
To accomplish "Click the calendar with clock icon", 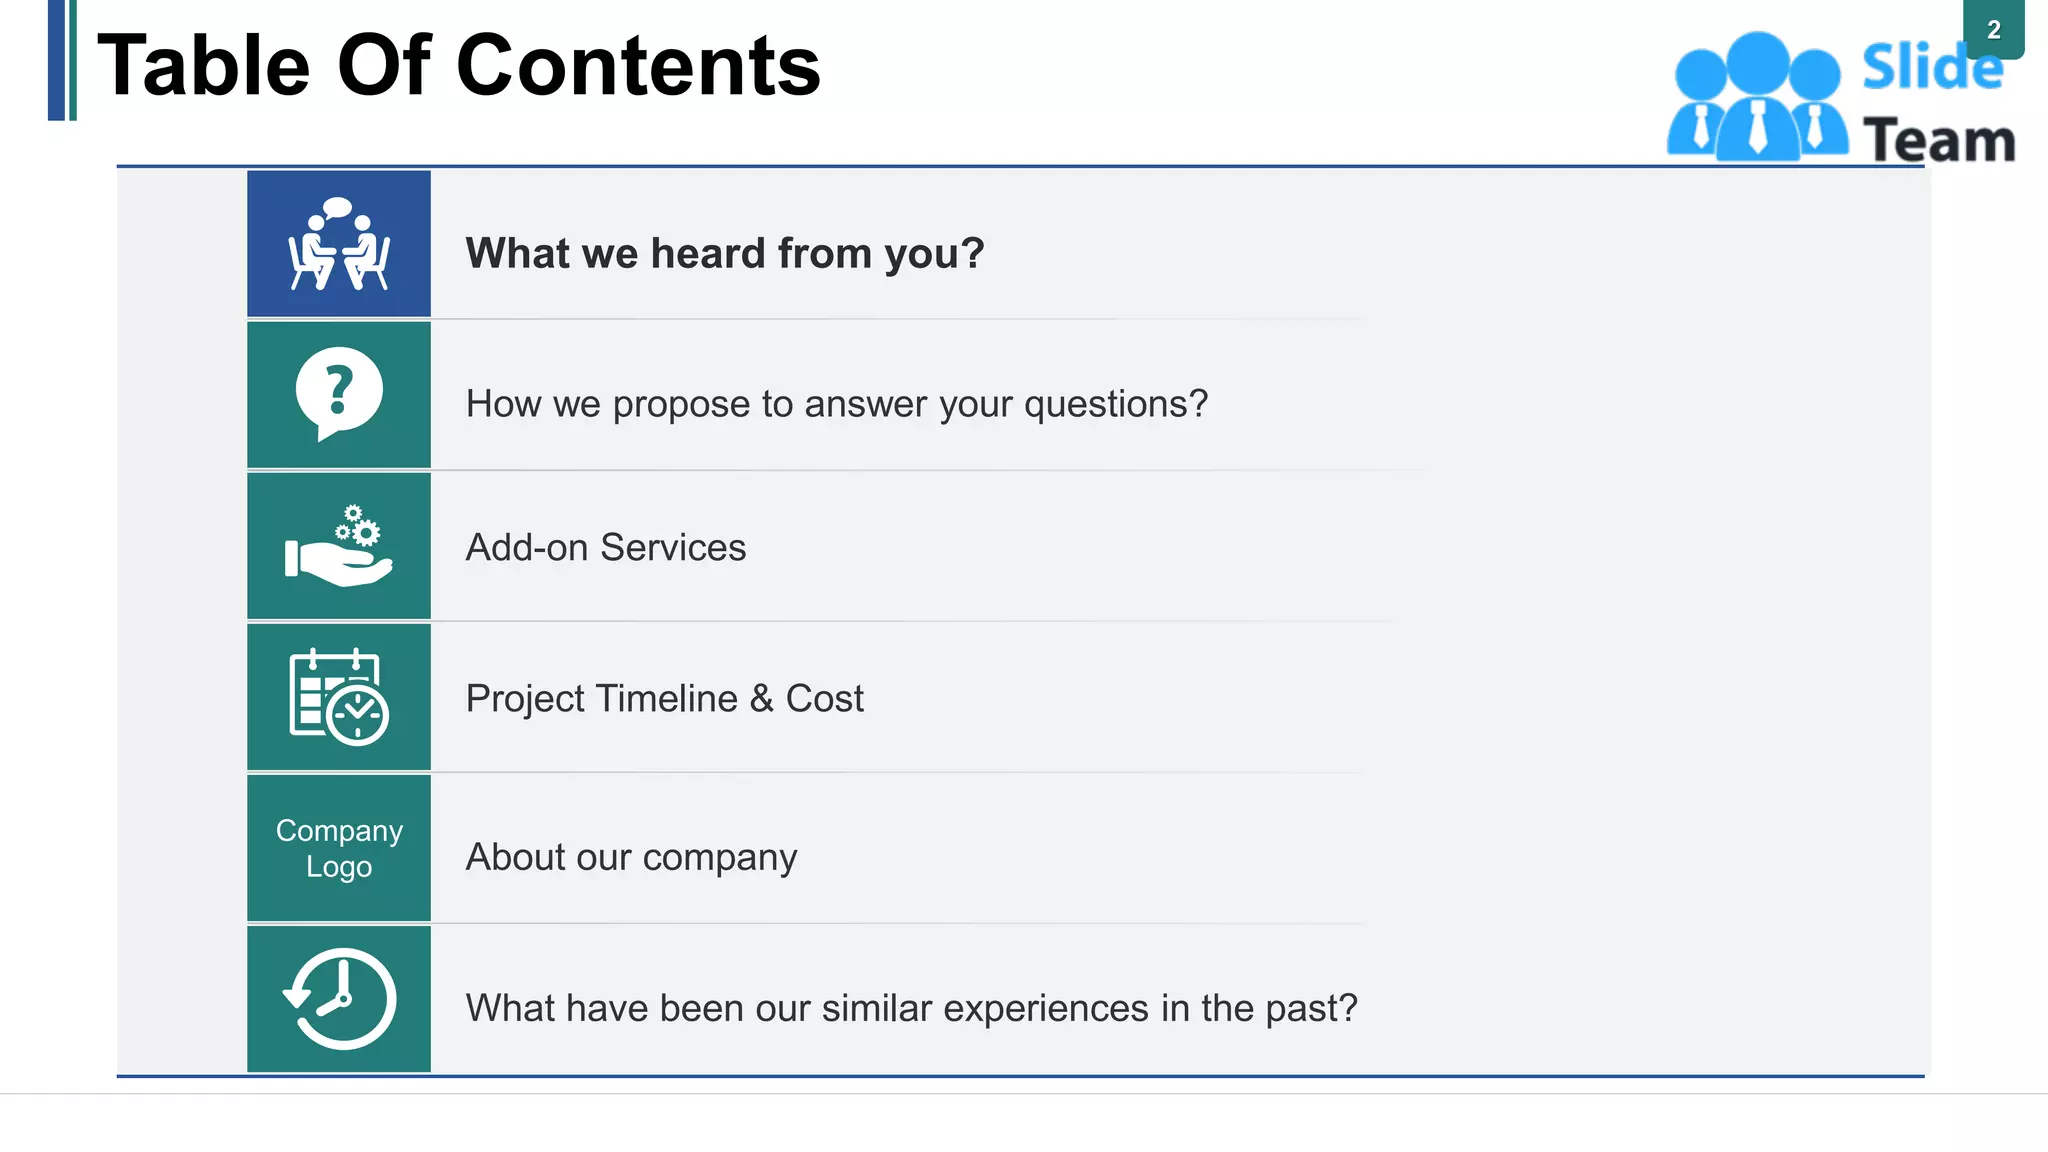I will (x=339, y=697).
